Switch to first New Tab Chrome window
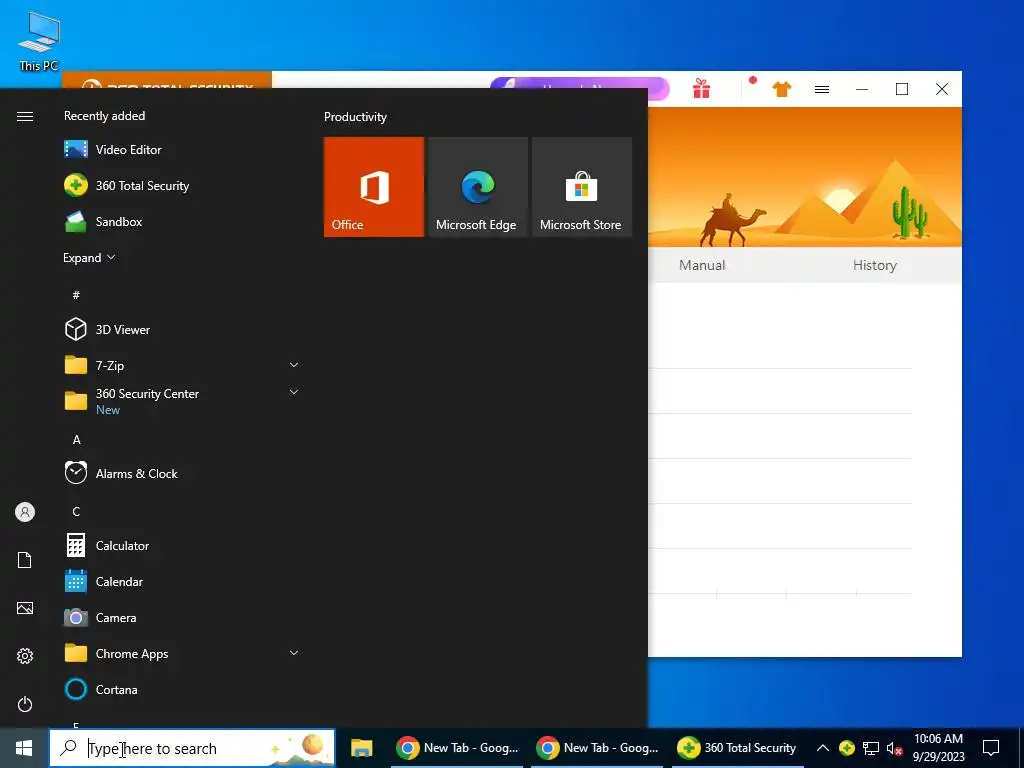Screen dimensions: 1024x768 (x=457, y=748)
